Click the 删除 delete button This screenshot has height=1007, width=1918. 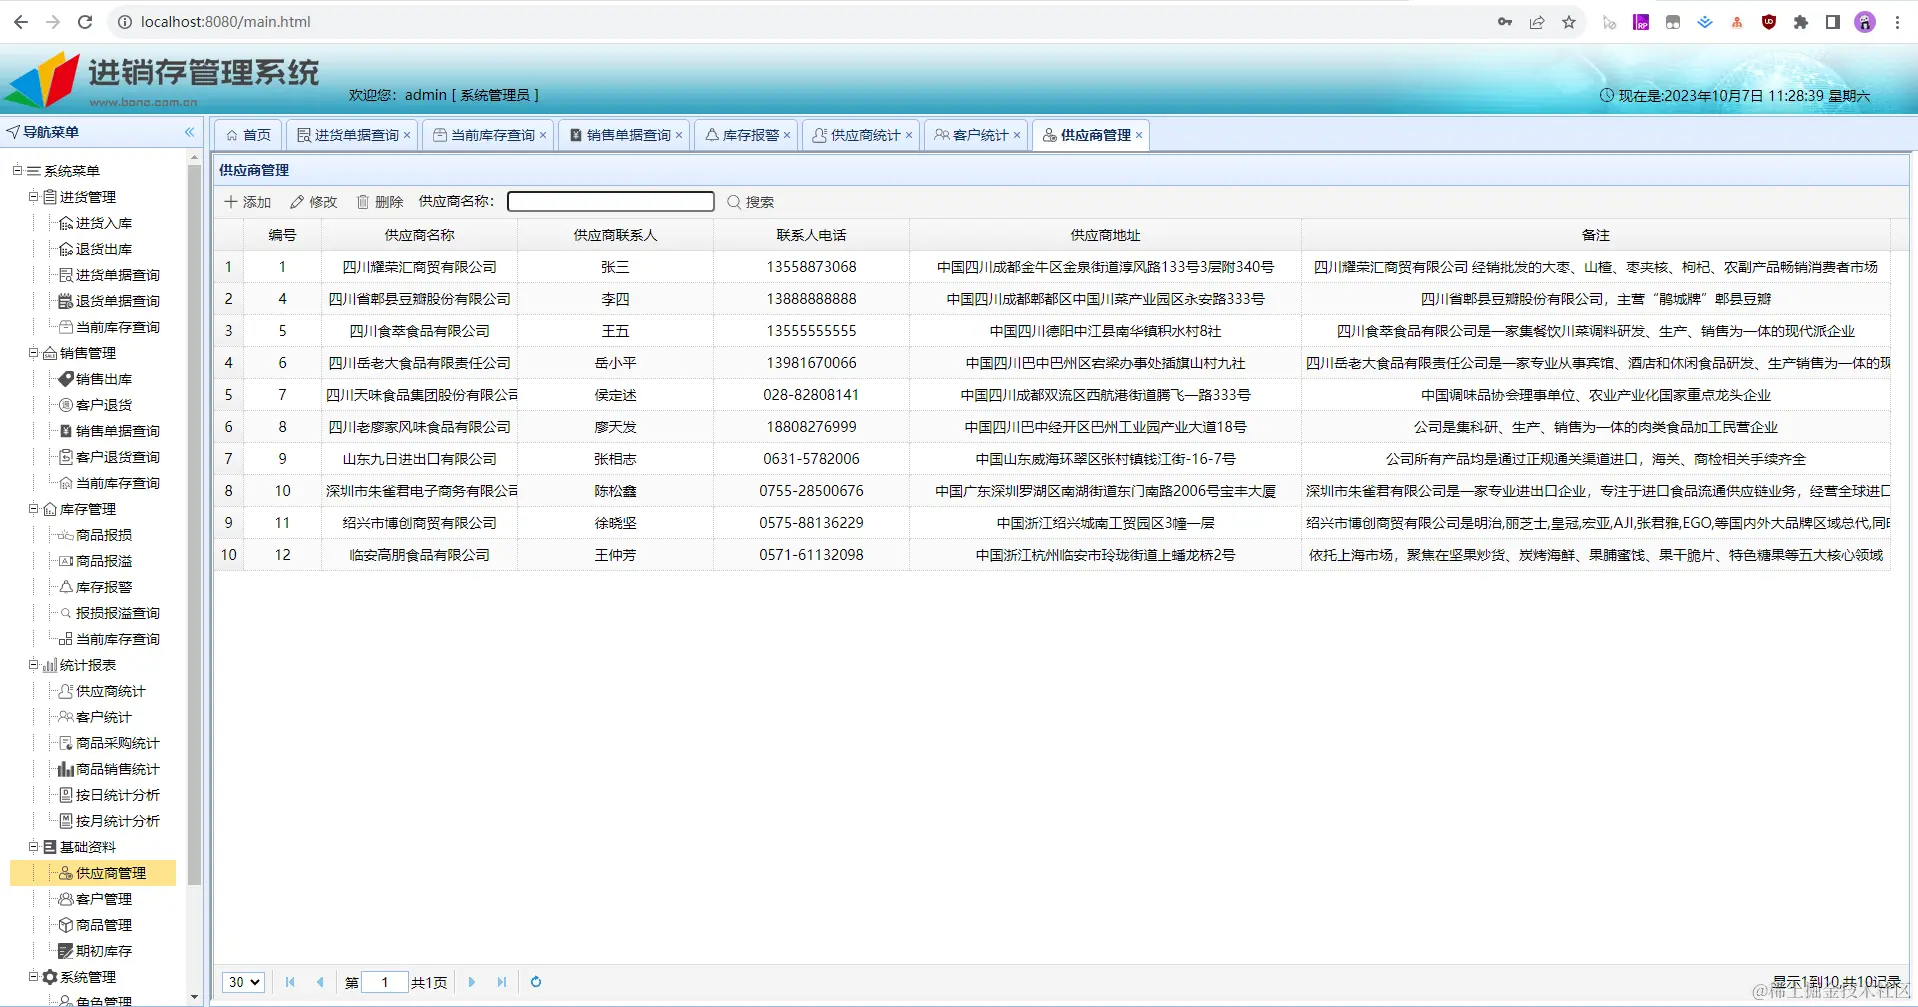pyautogui.click(x=380, y=202)
